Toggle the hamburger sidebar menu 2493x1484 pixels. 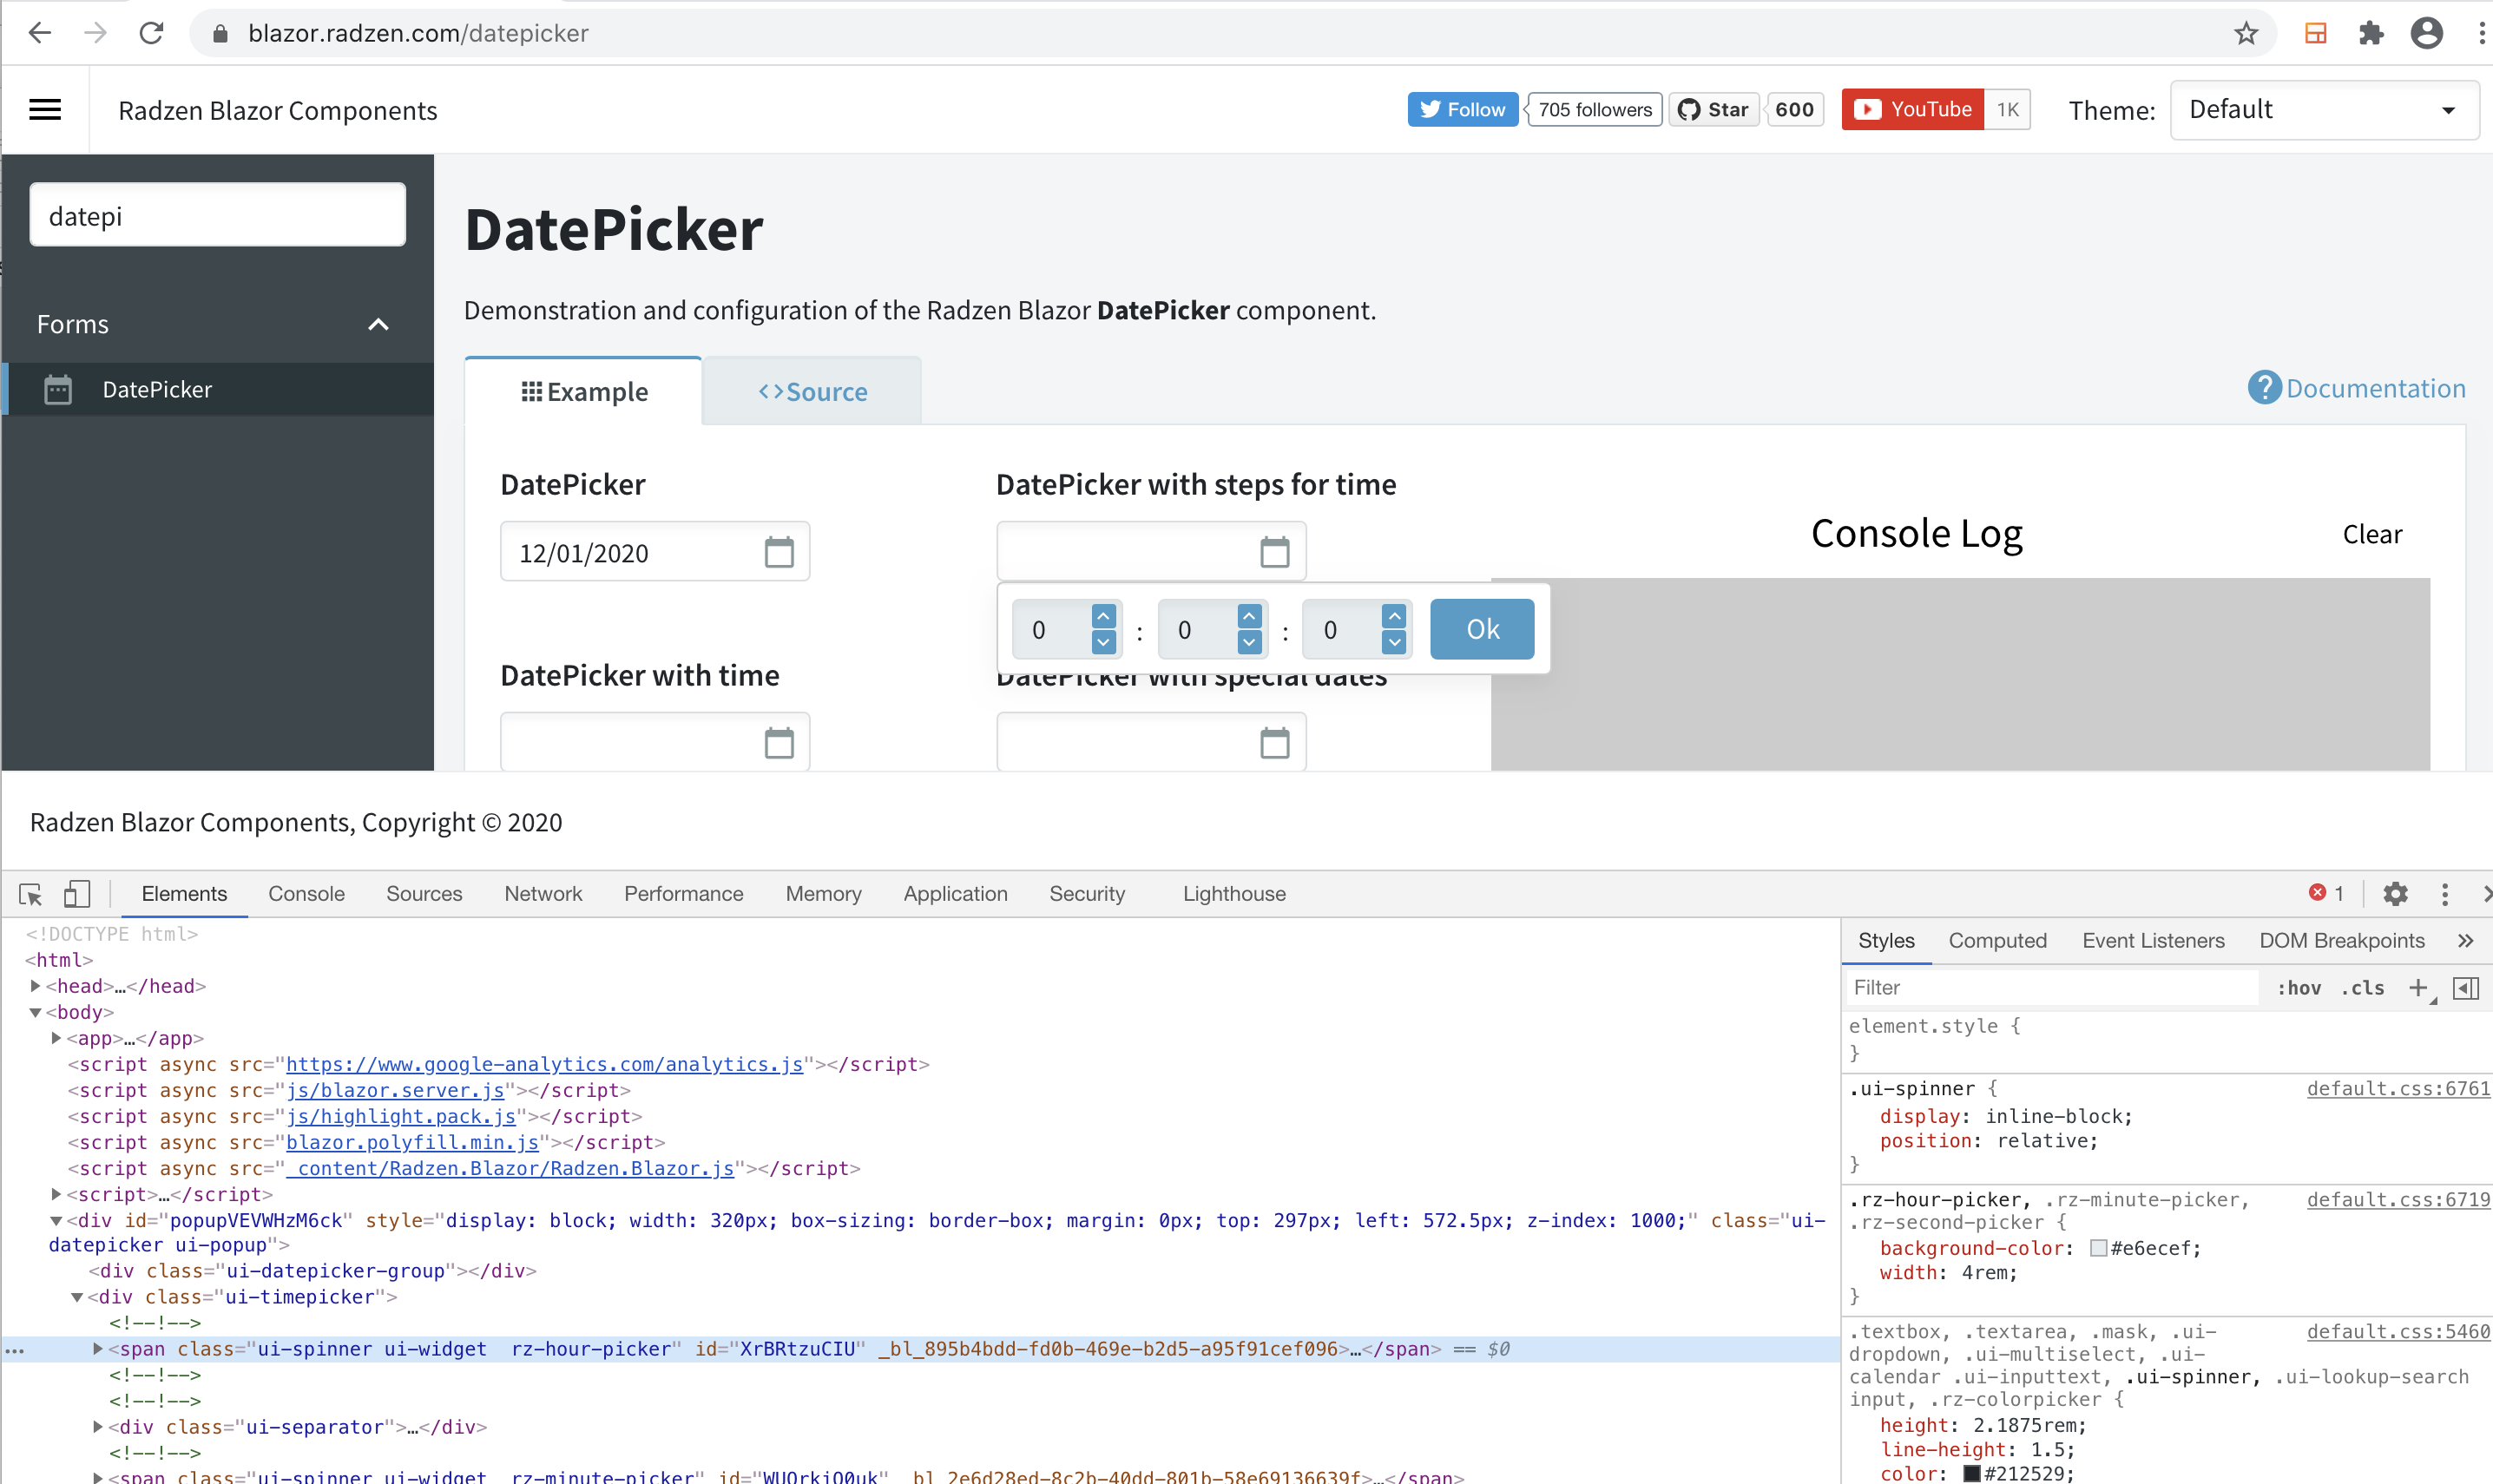(45, 110)
